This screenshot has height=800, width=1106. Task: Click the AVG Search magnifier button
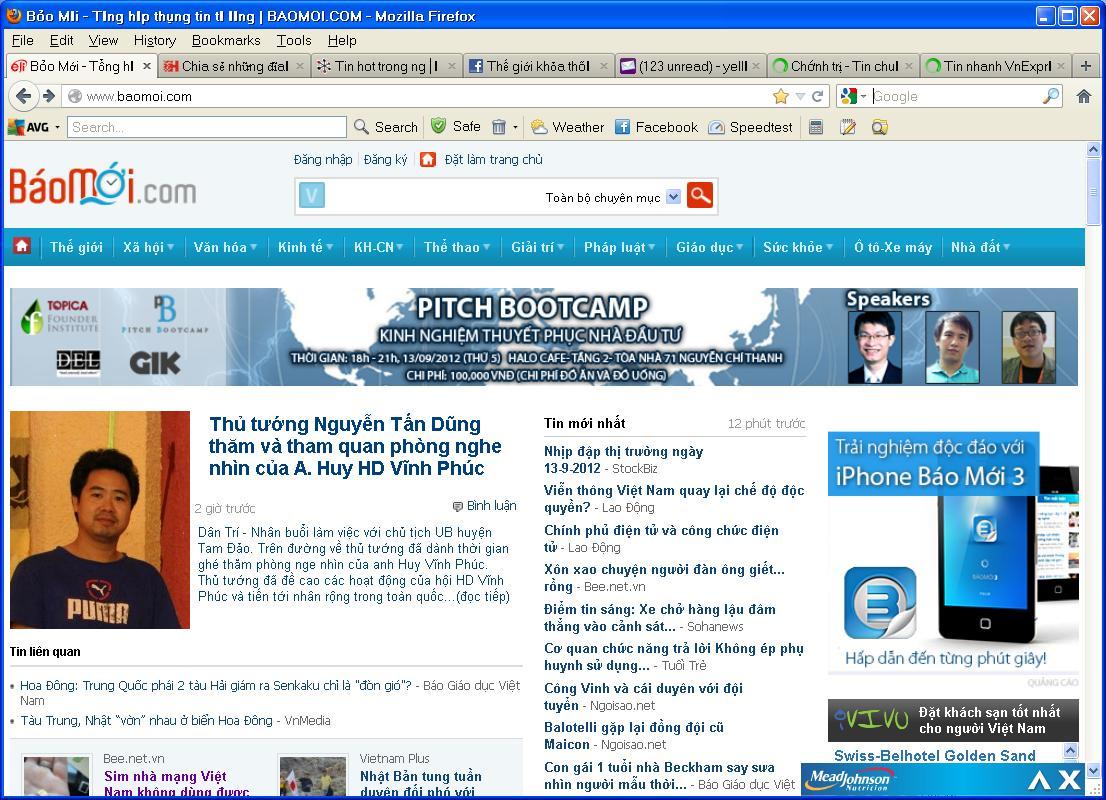coord(386,127)
